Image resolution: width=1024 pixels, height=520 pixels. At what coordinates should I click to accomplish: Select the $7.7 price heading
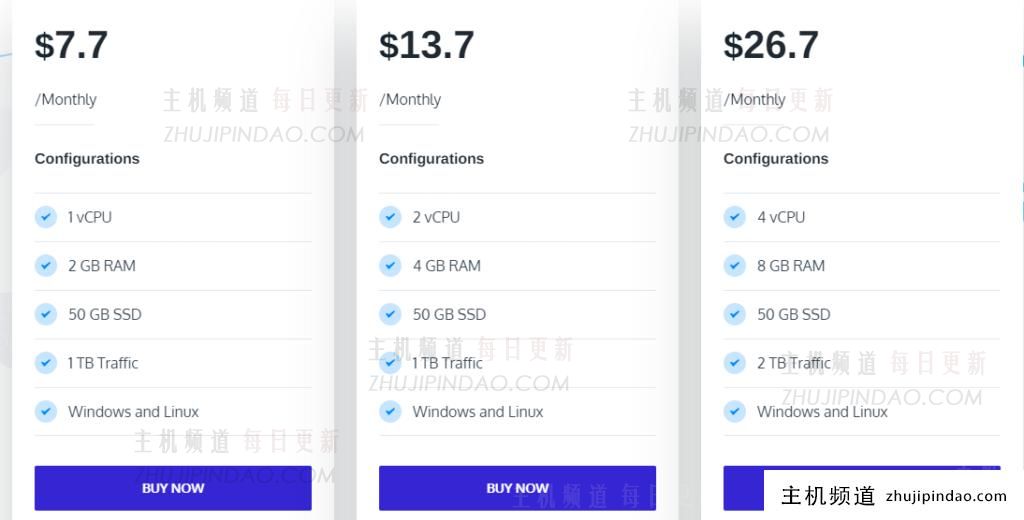coord(71,45)
